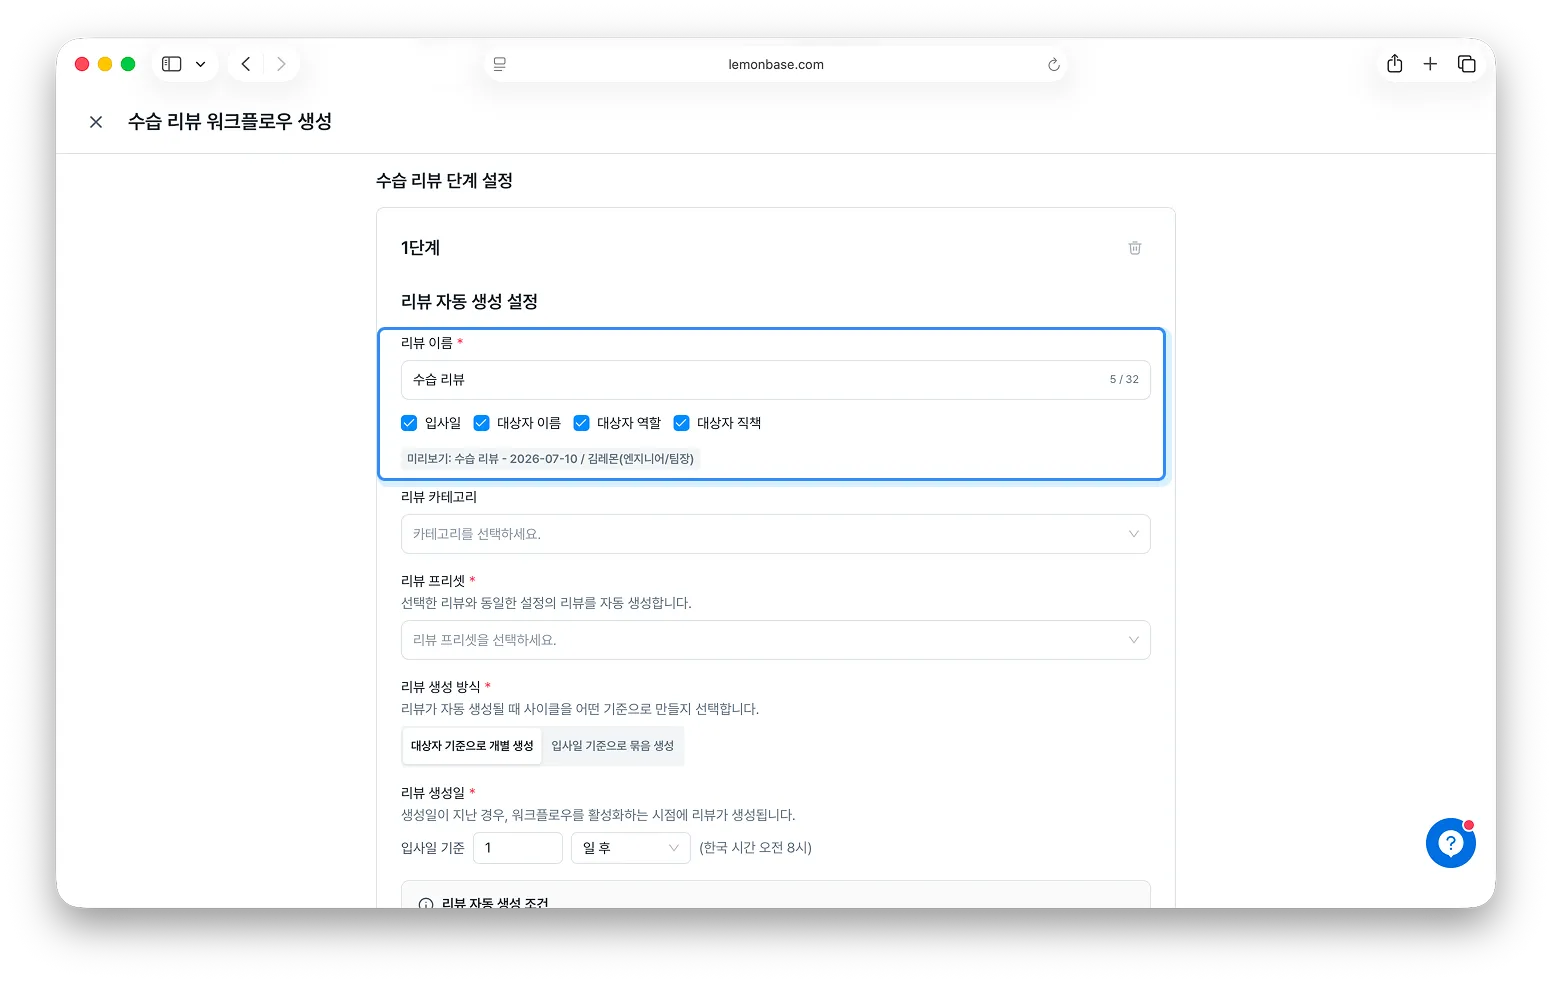The image size is (1552, 982).
Task: Open the sidebar options chevron
Action: coord(201,64)
